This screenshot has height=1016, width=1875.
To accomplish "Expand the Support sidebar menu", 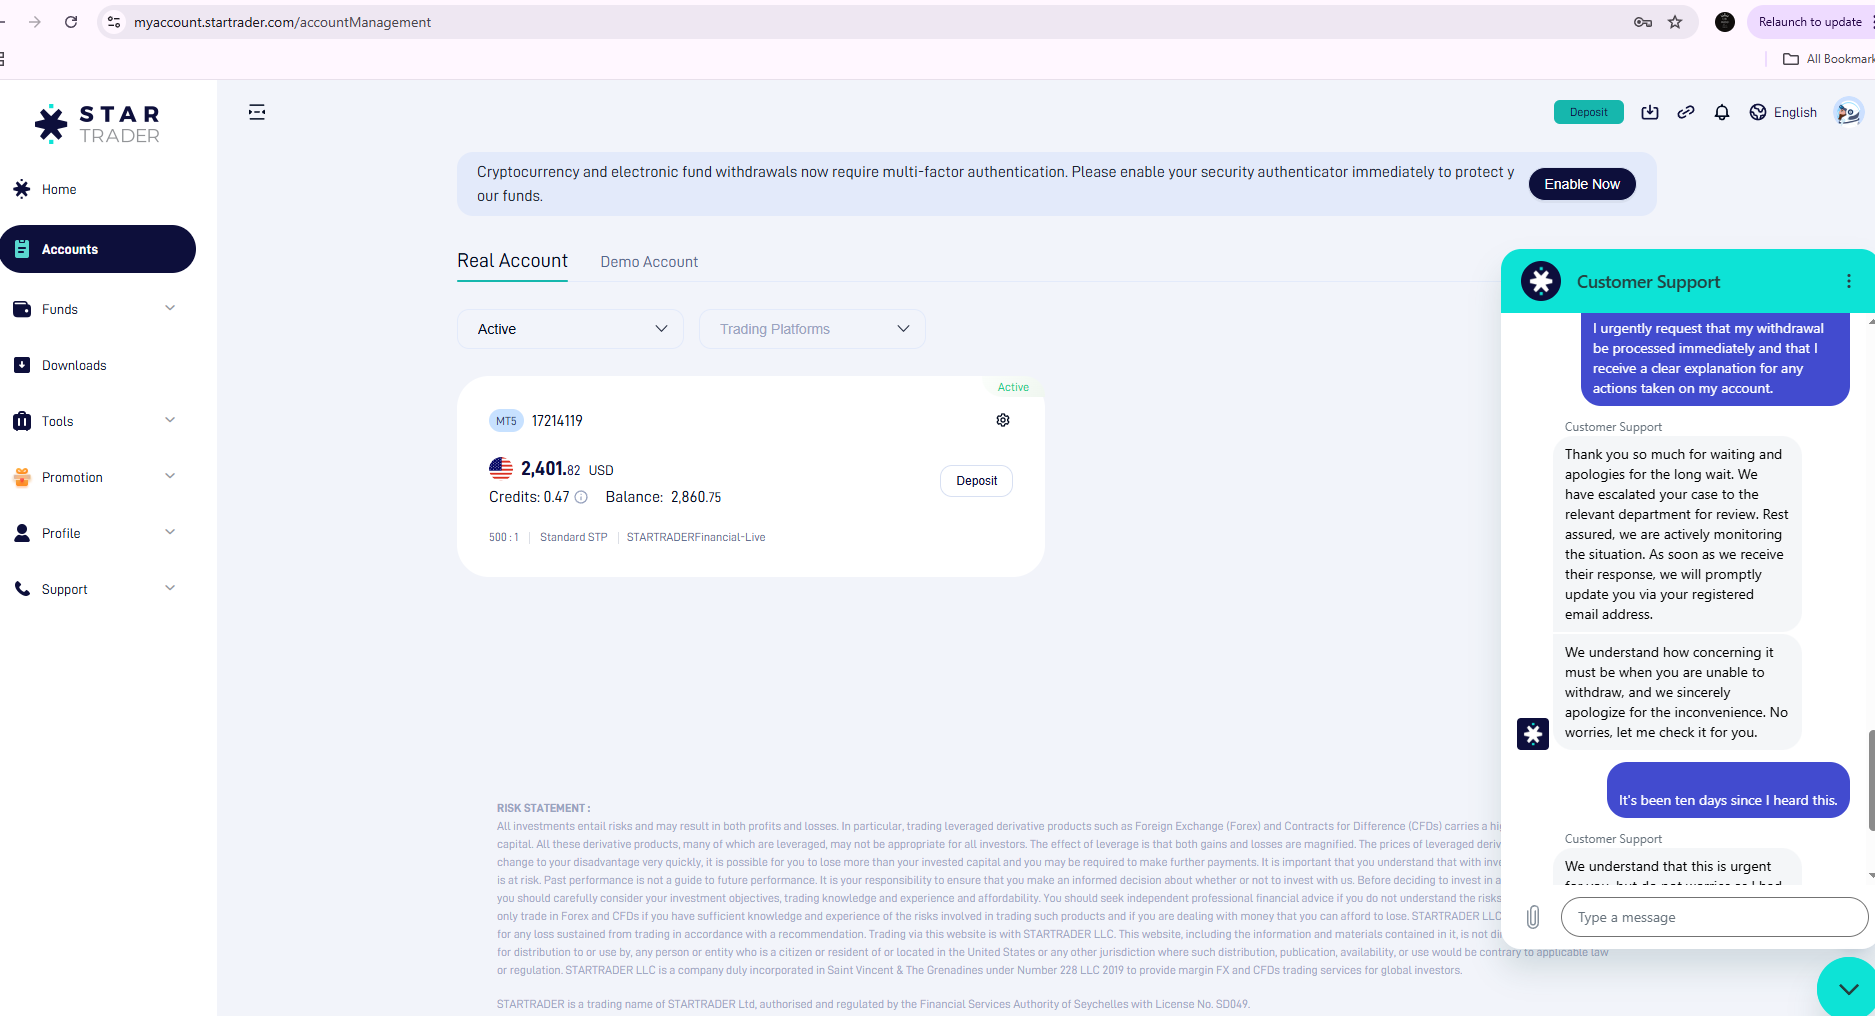I will pyautogui.click(x=98, y=589).
